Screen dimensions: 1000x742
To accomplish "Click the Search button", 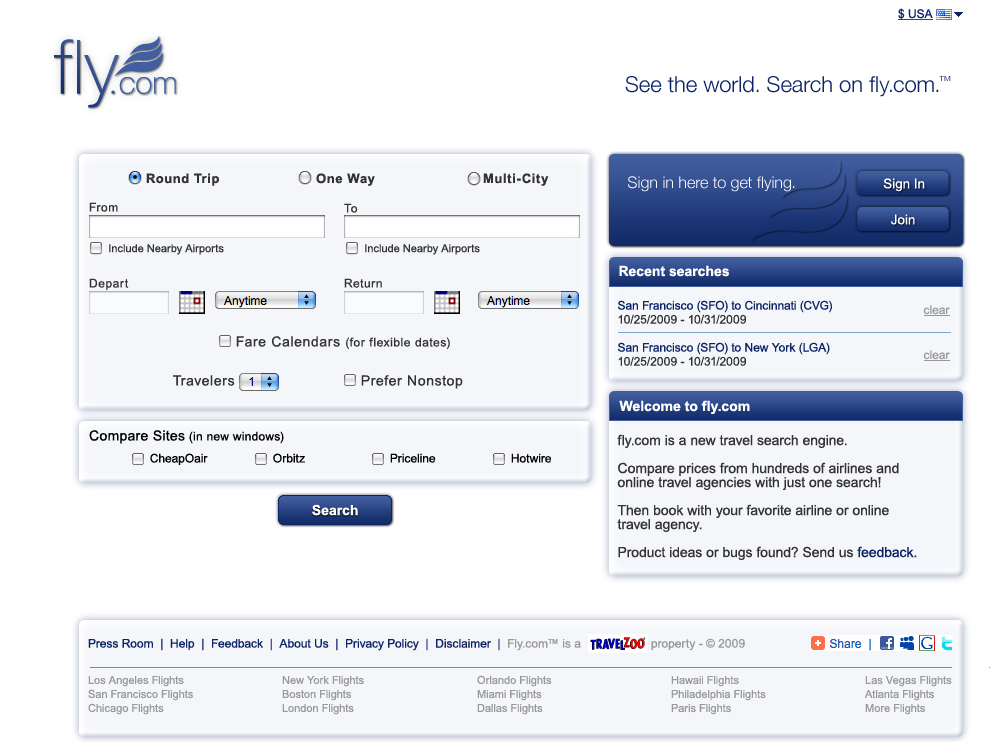I will (335, 510).
